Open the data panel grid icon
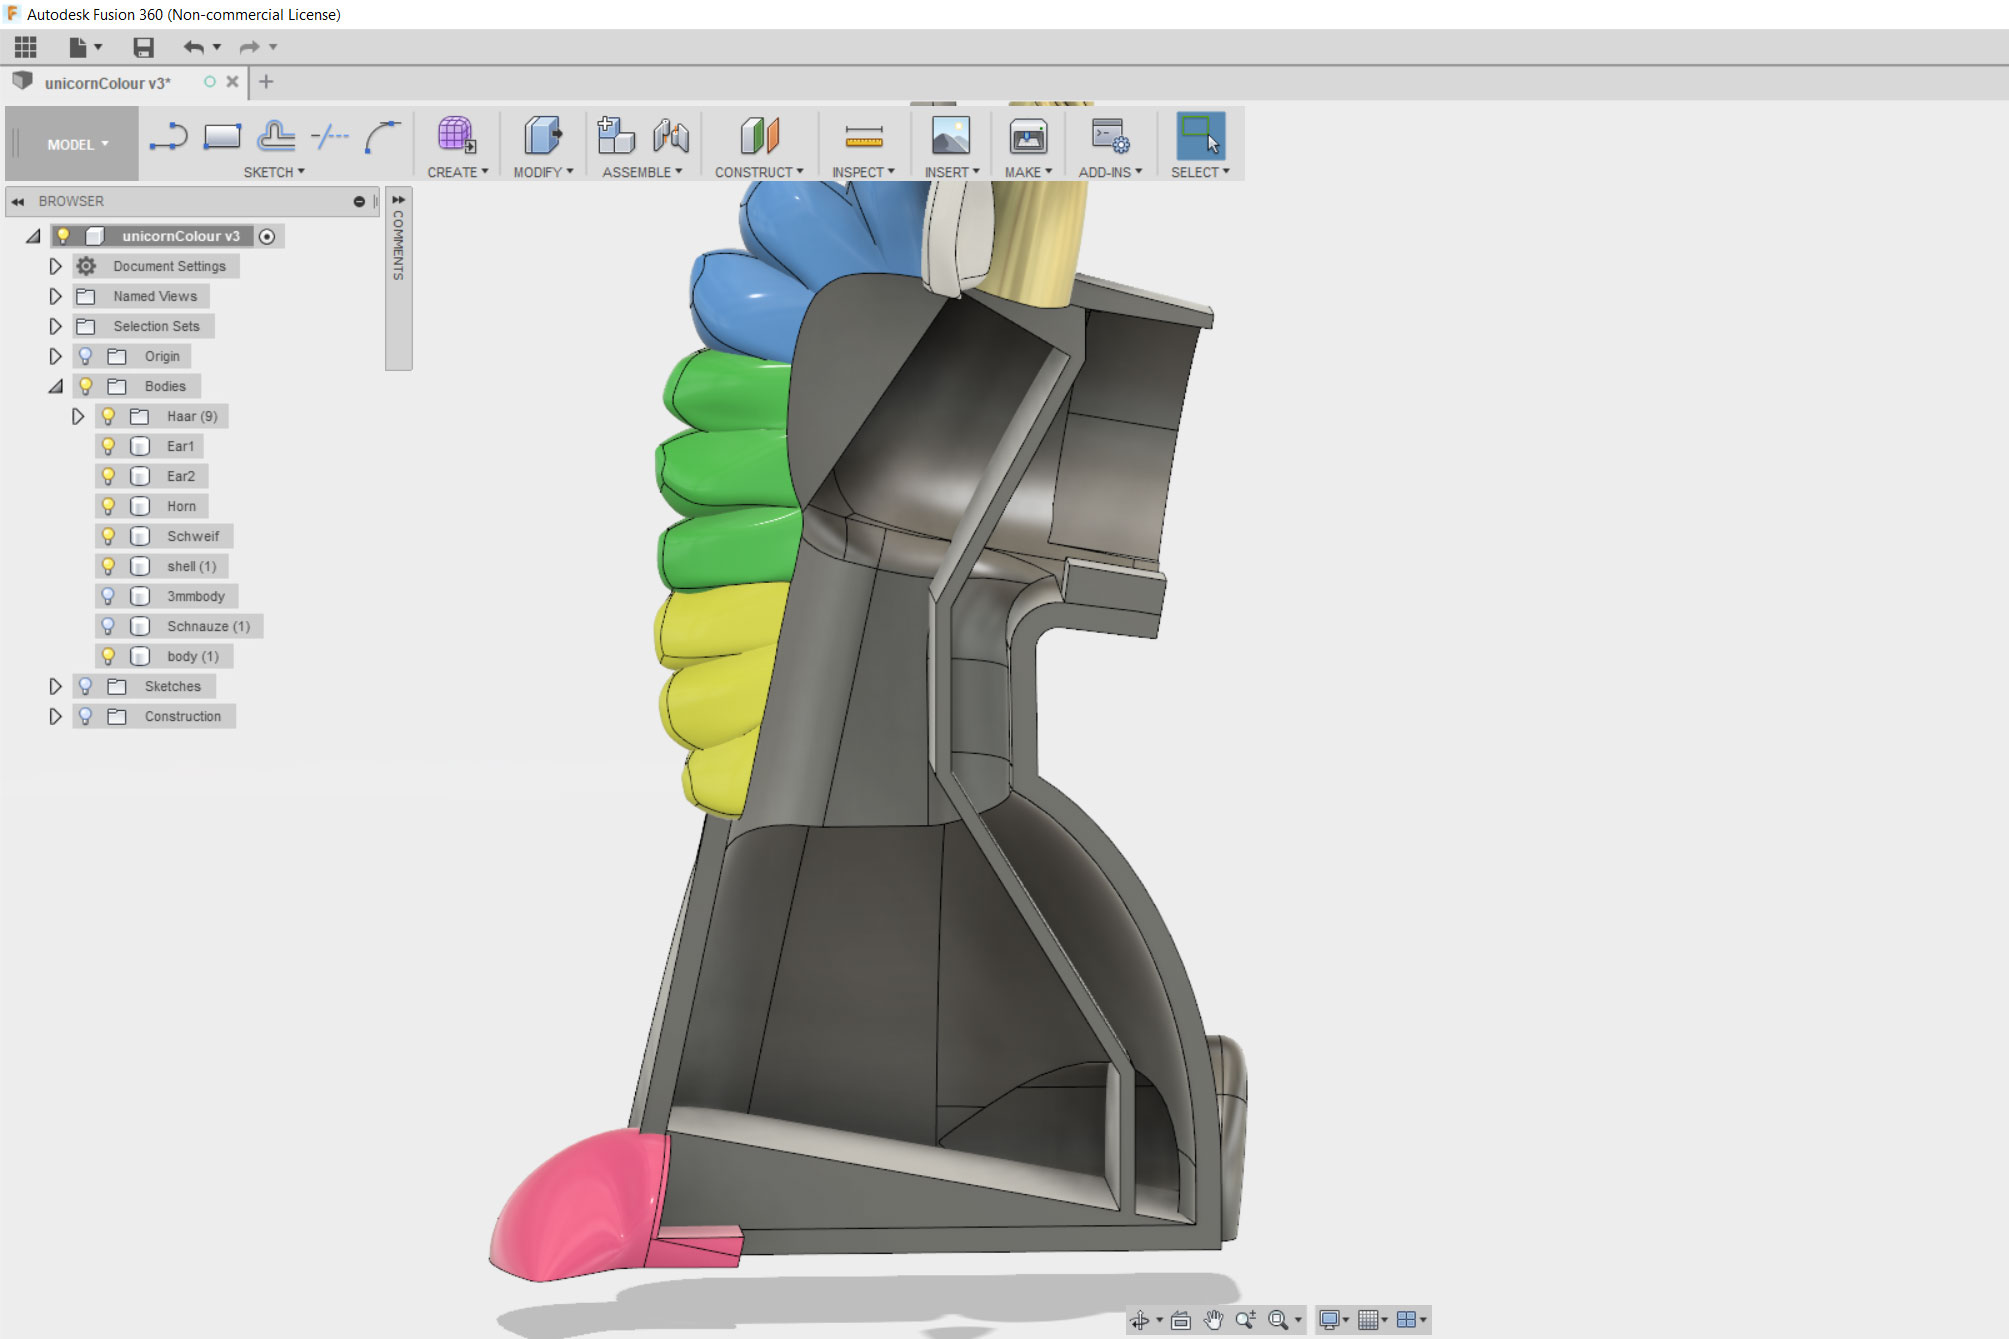The height and width of the screenshot is (1339, 2009). 25,47
